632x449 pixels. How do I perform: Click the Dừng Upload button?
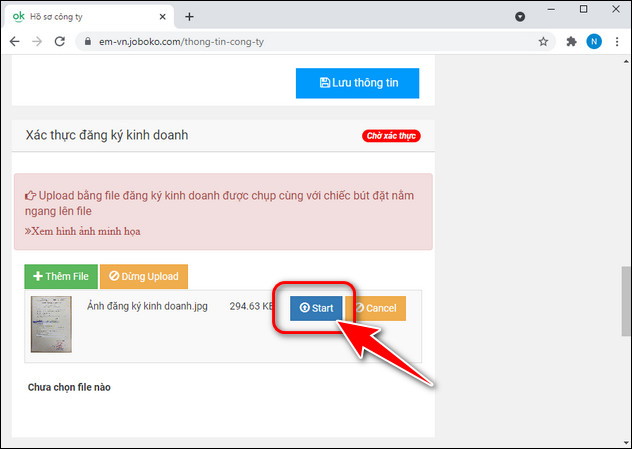(143, 277)
